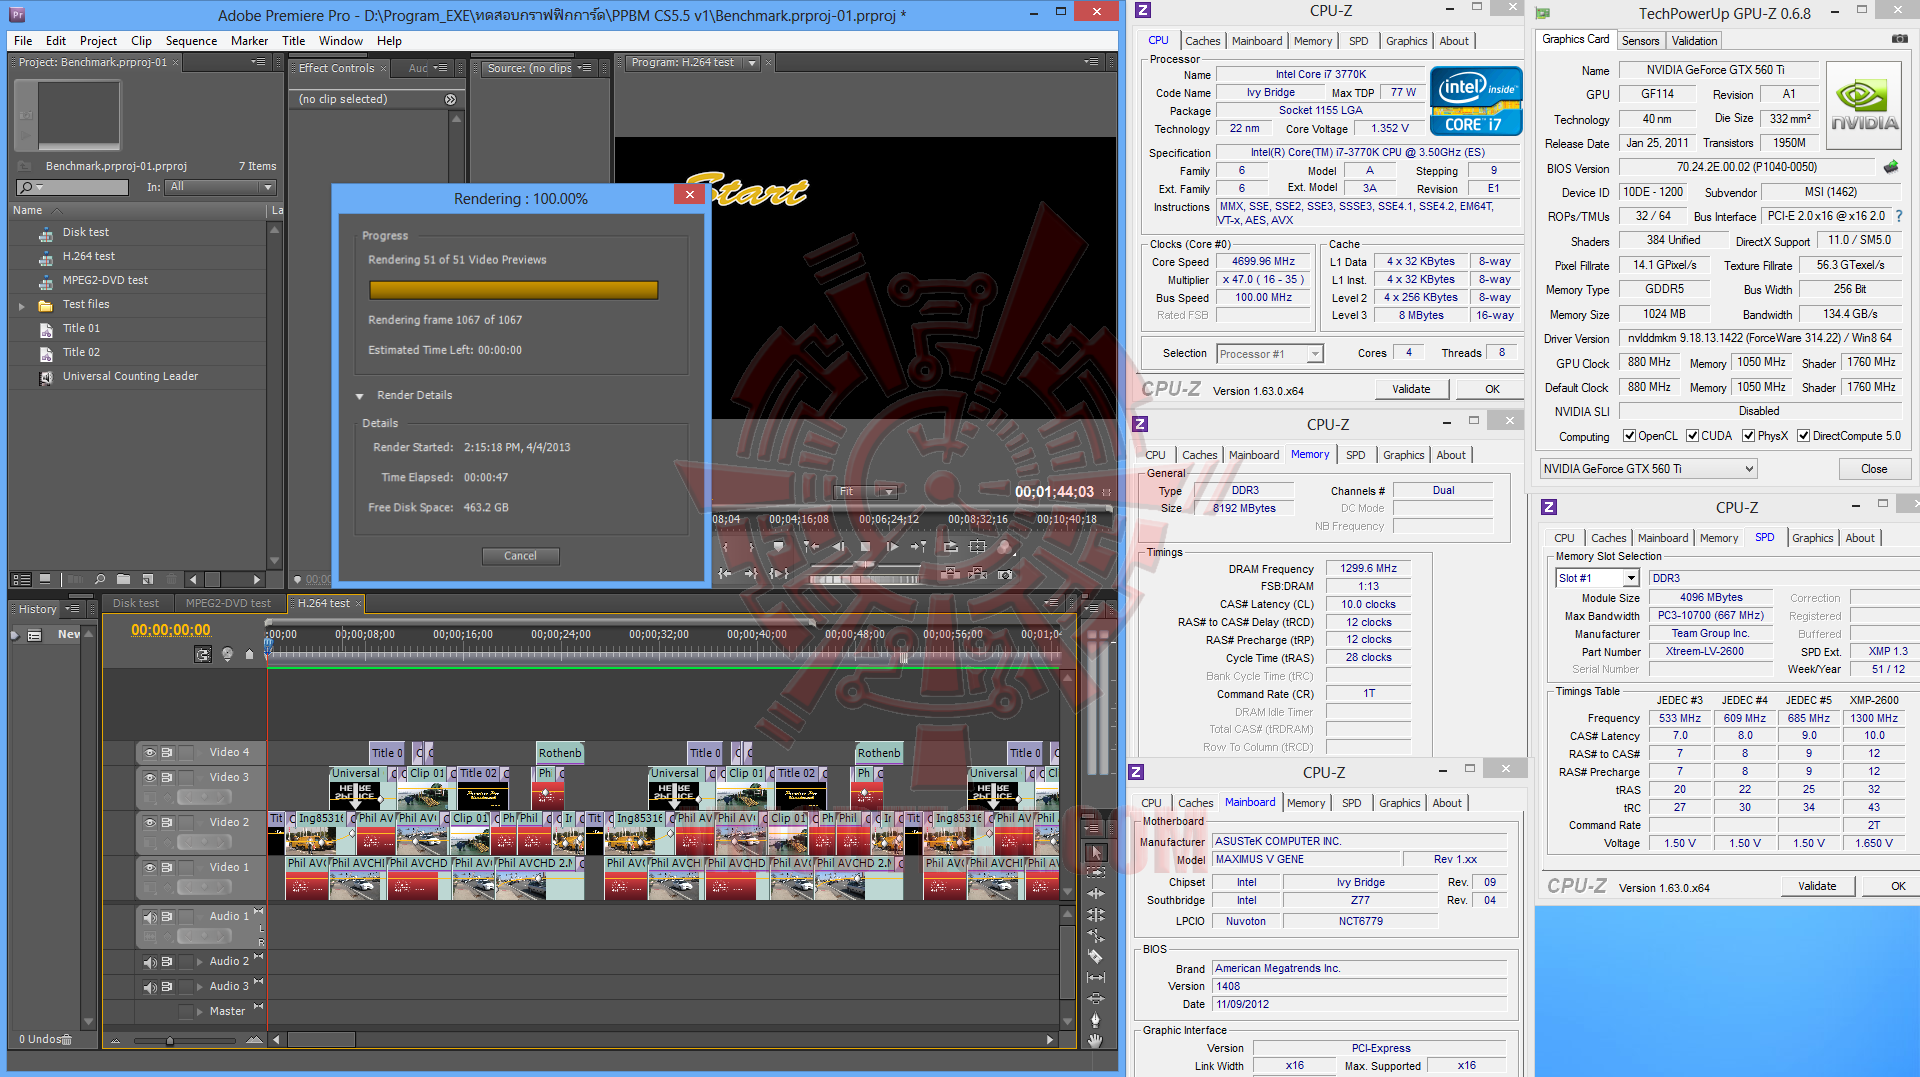The width and height of the screenshot is (1920, 1077).
Task: Open the GPU selection dropdown in GPU-Z
Action: point(1648,468)
